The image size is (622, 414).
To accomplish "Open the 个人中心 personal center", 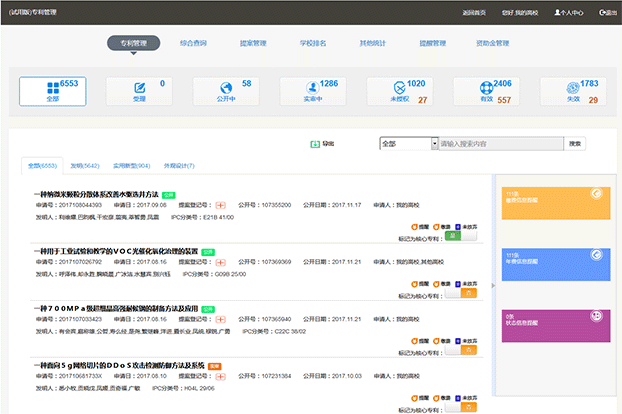I will point(568,12).
